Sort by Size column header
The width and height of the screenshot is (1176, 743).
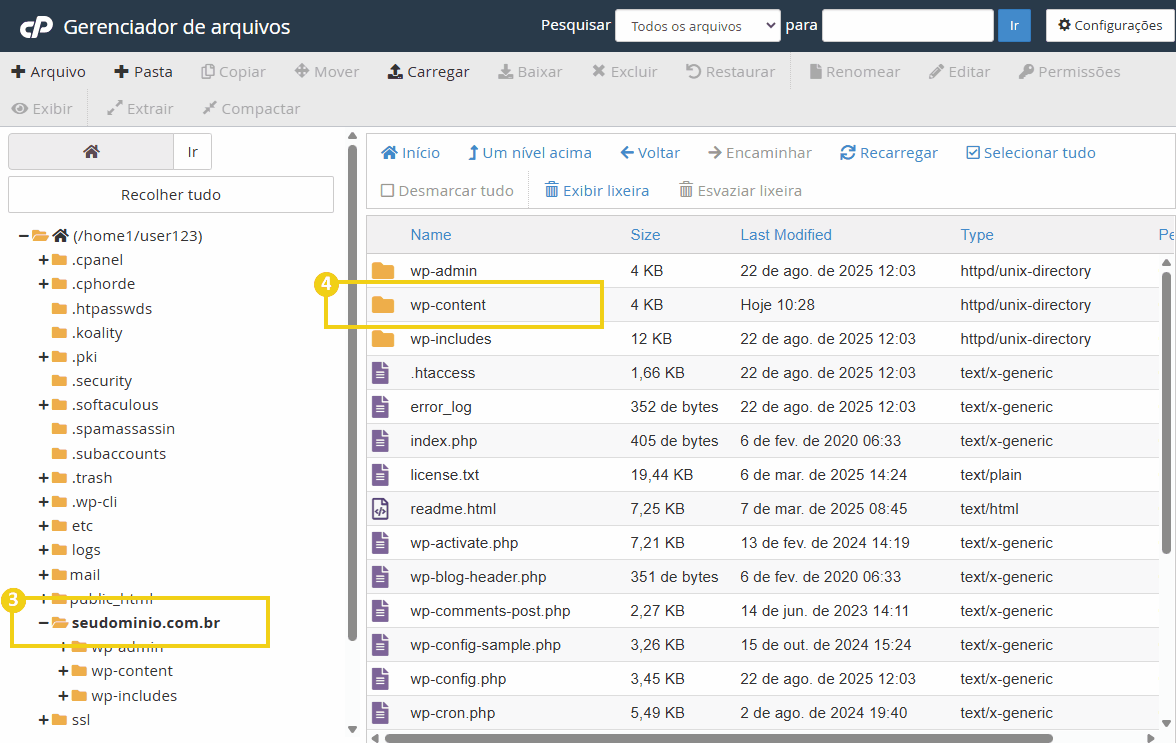click(x=645, y=235)
